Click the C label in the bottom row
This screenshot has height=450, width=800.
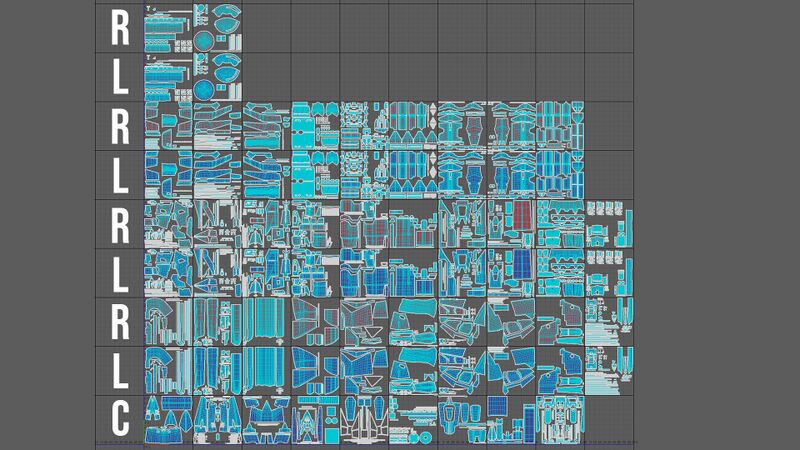(x=119, y=418)
